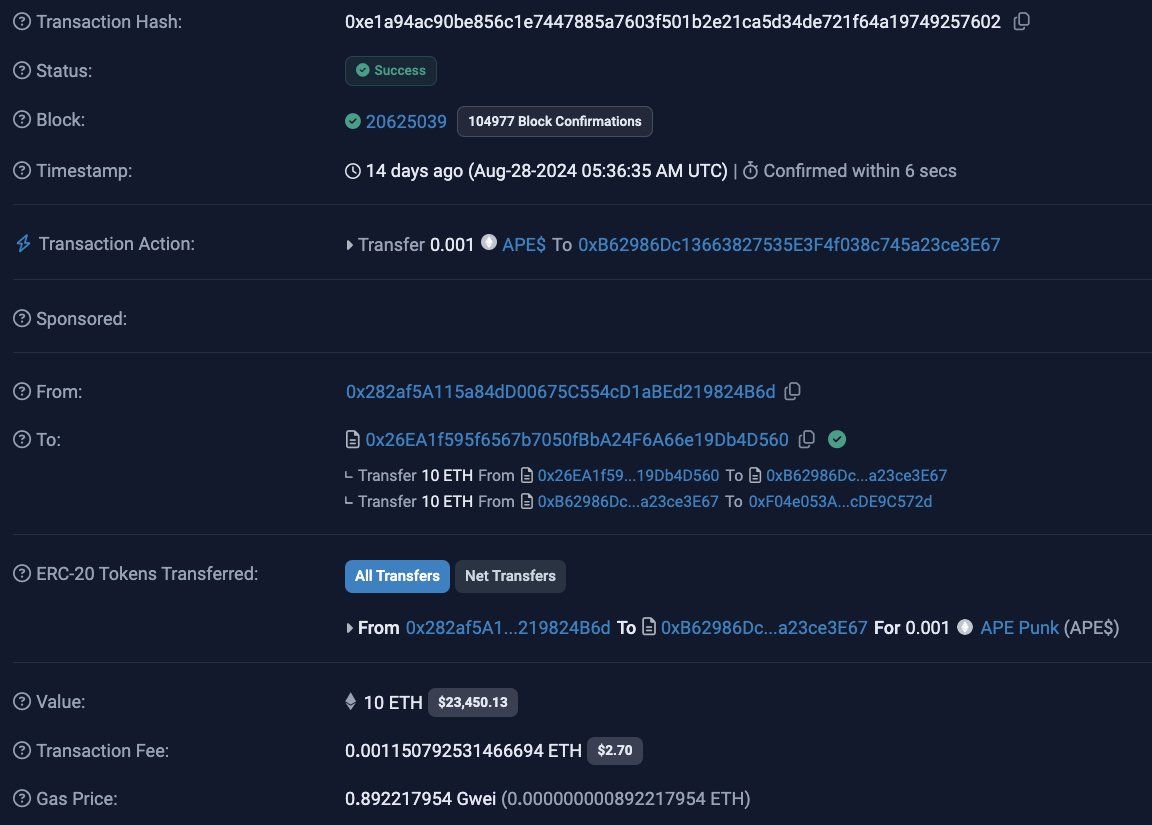Click the verified checkmark beside the To address
The width and height of the screenshot is (1152, 825).
tap(837, 439)
